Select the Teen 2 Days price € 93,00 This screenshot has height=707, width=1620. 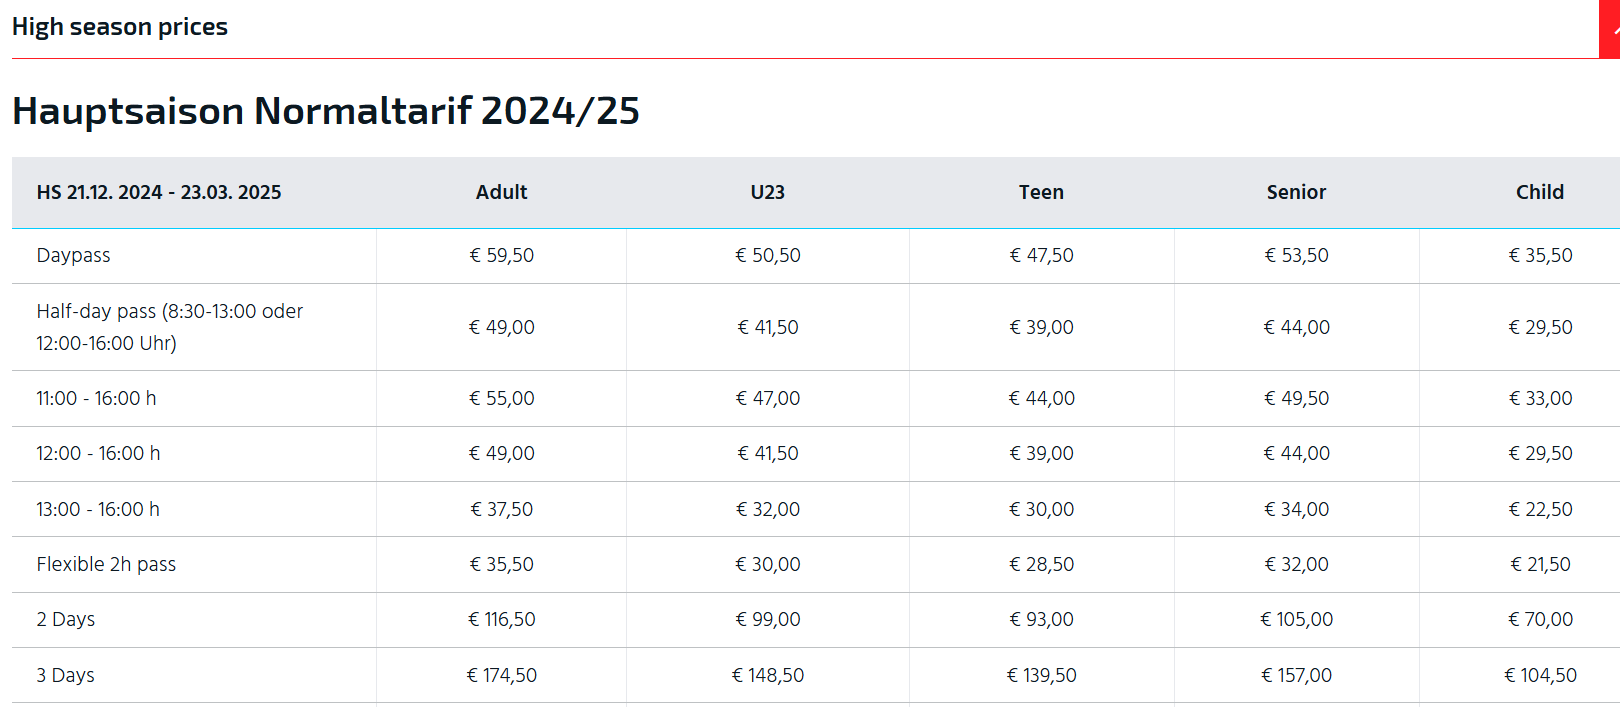tap(1041, 619)
